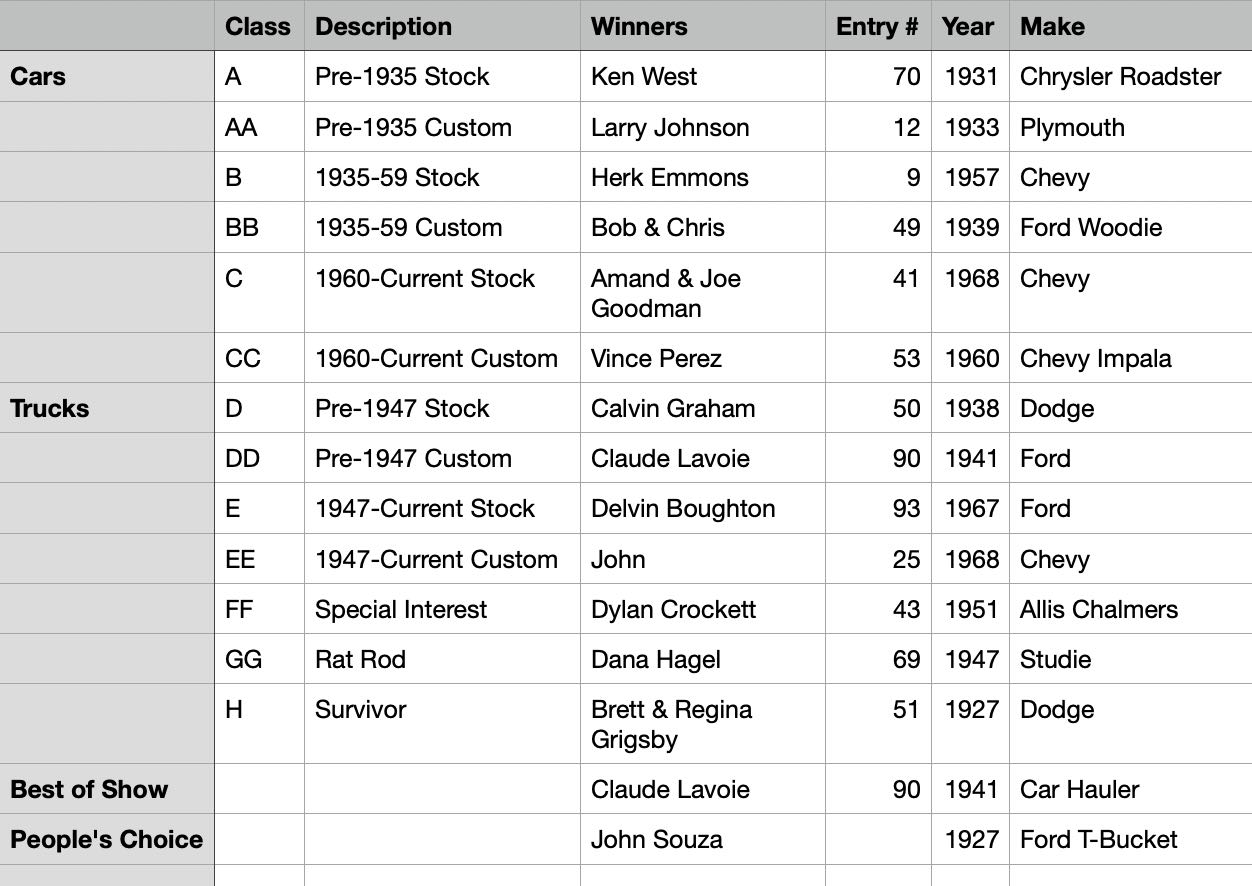Click the Chrysler Roadster make cell
The width and height of the screenshot is (1252, 886).
pos(1130,77)
